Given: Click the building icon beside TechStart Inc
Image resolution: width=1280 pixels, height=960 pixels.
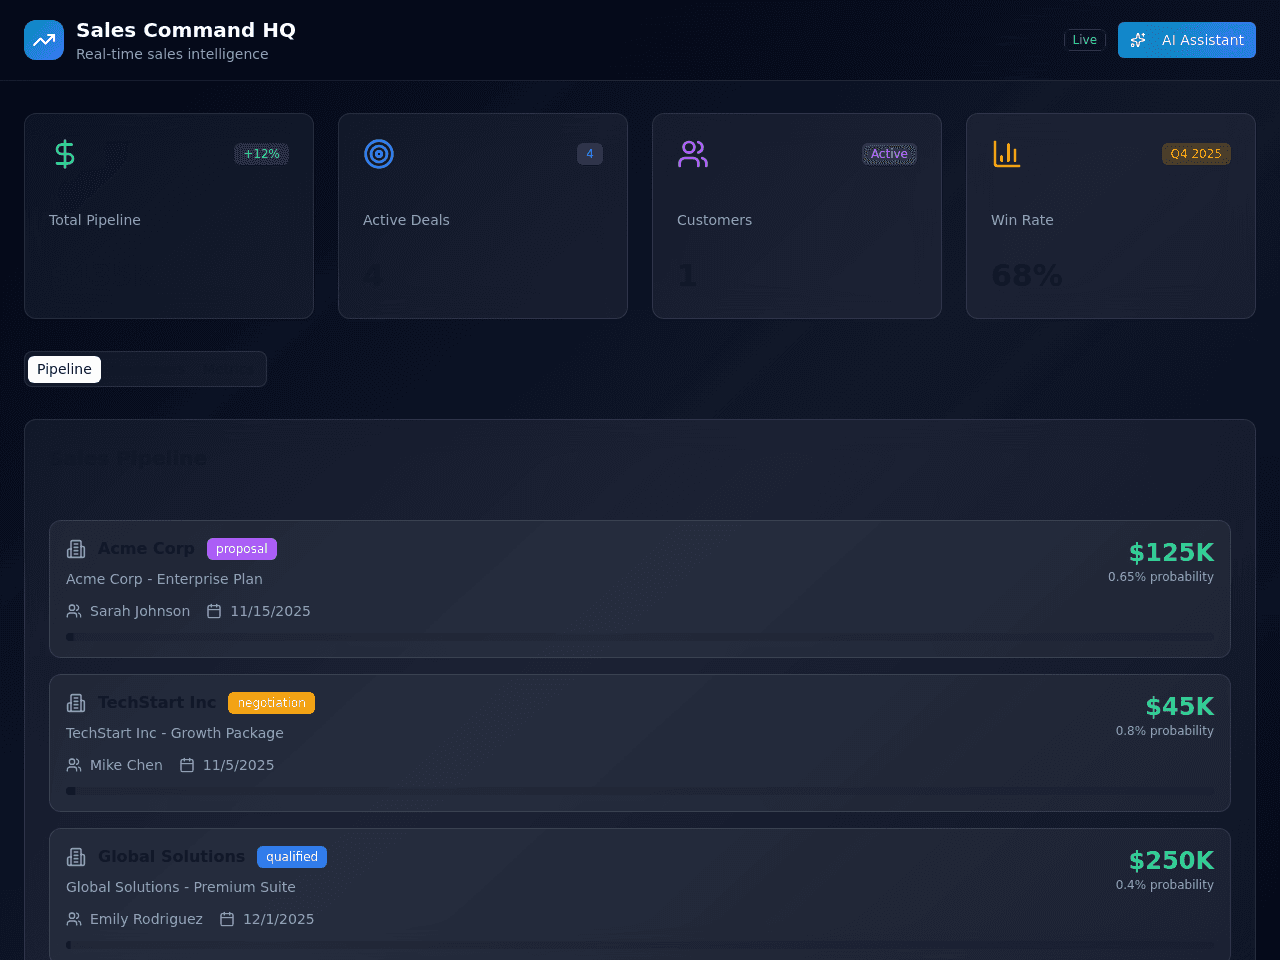Looking at the screenshot, I should [x=76, y=703].
